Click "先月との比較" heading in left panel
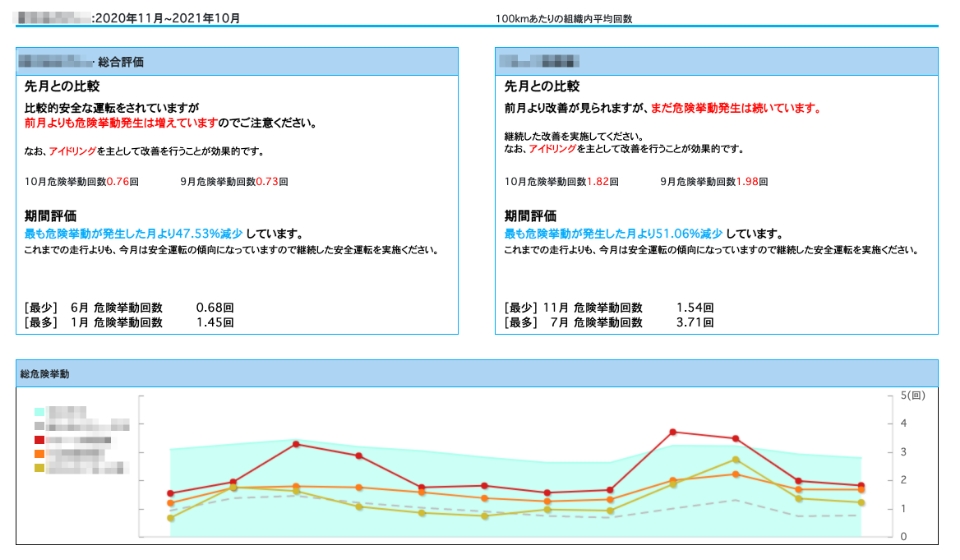Screen dimensions: 960x560 pos(62,86)
